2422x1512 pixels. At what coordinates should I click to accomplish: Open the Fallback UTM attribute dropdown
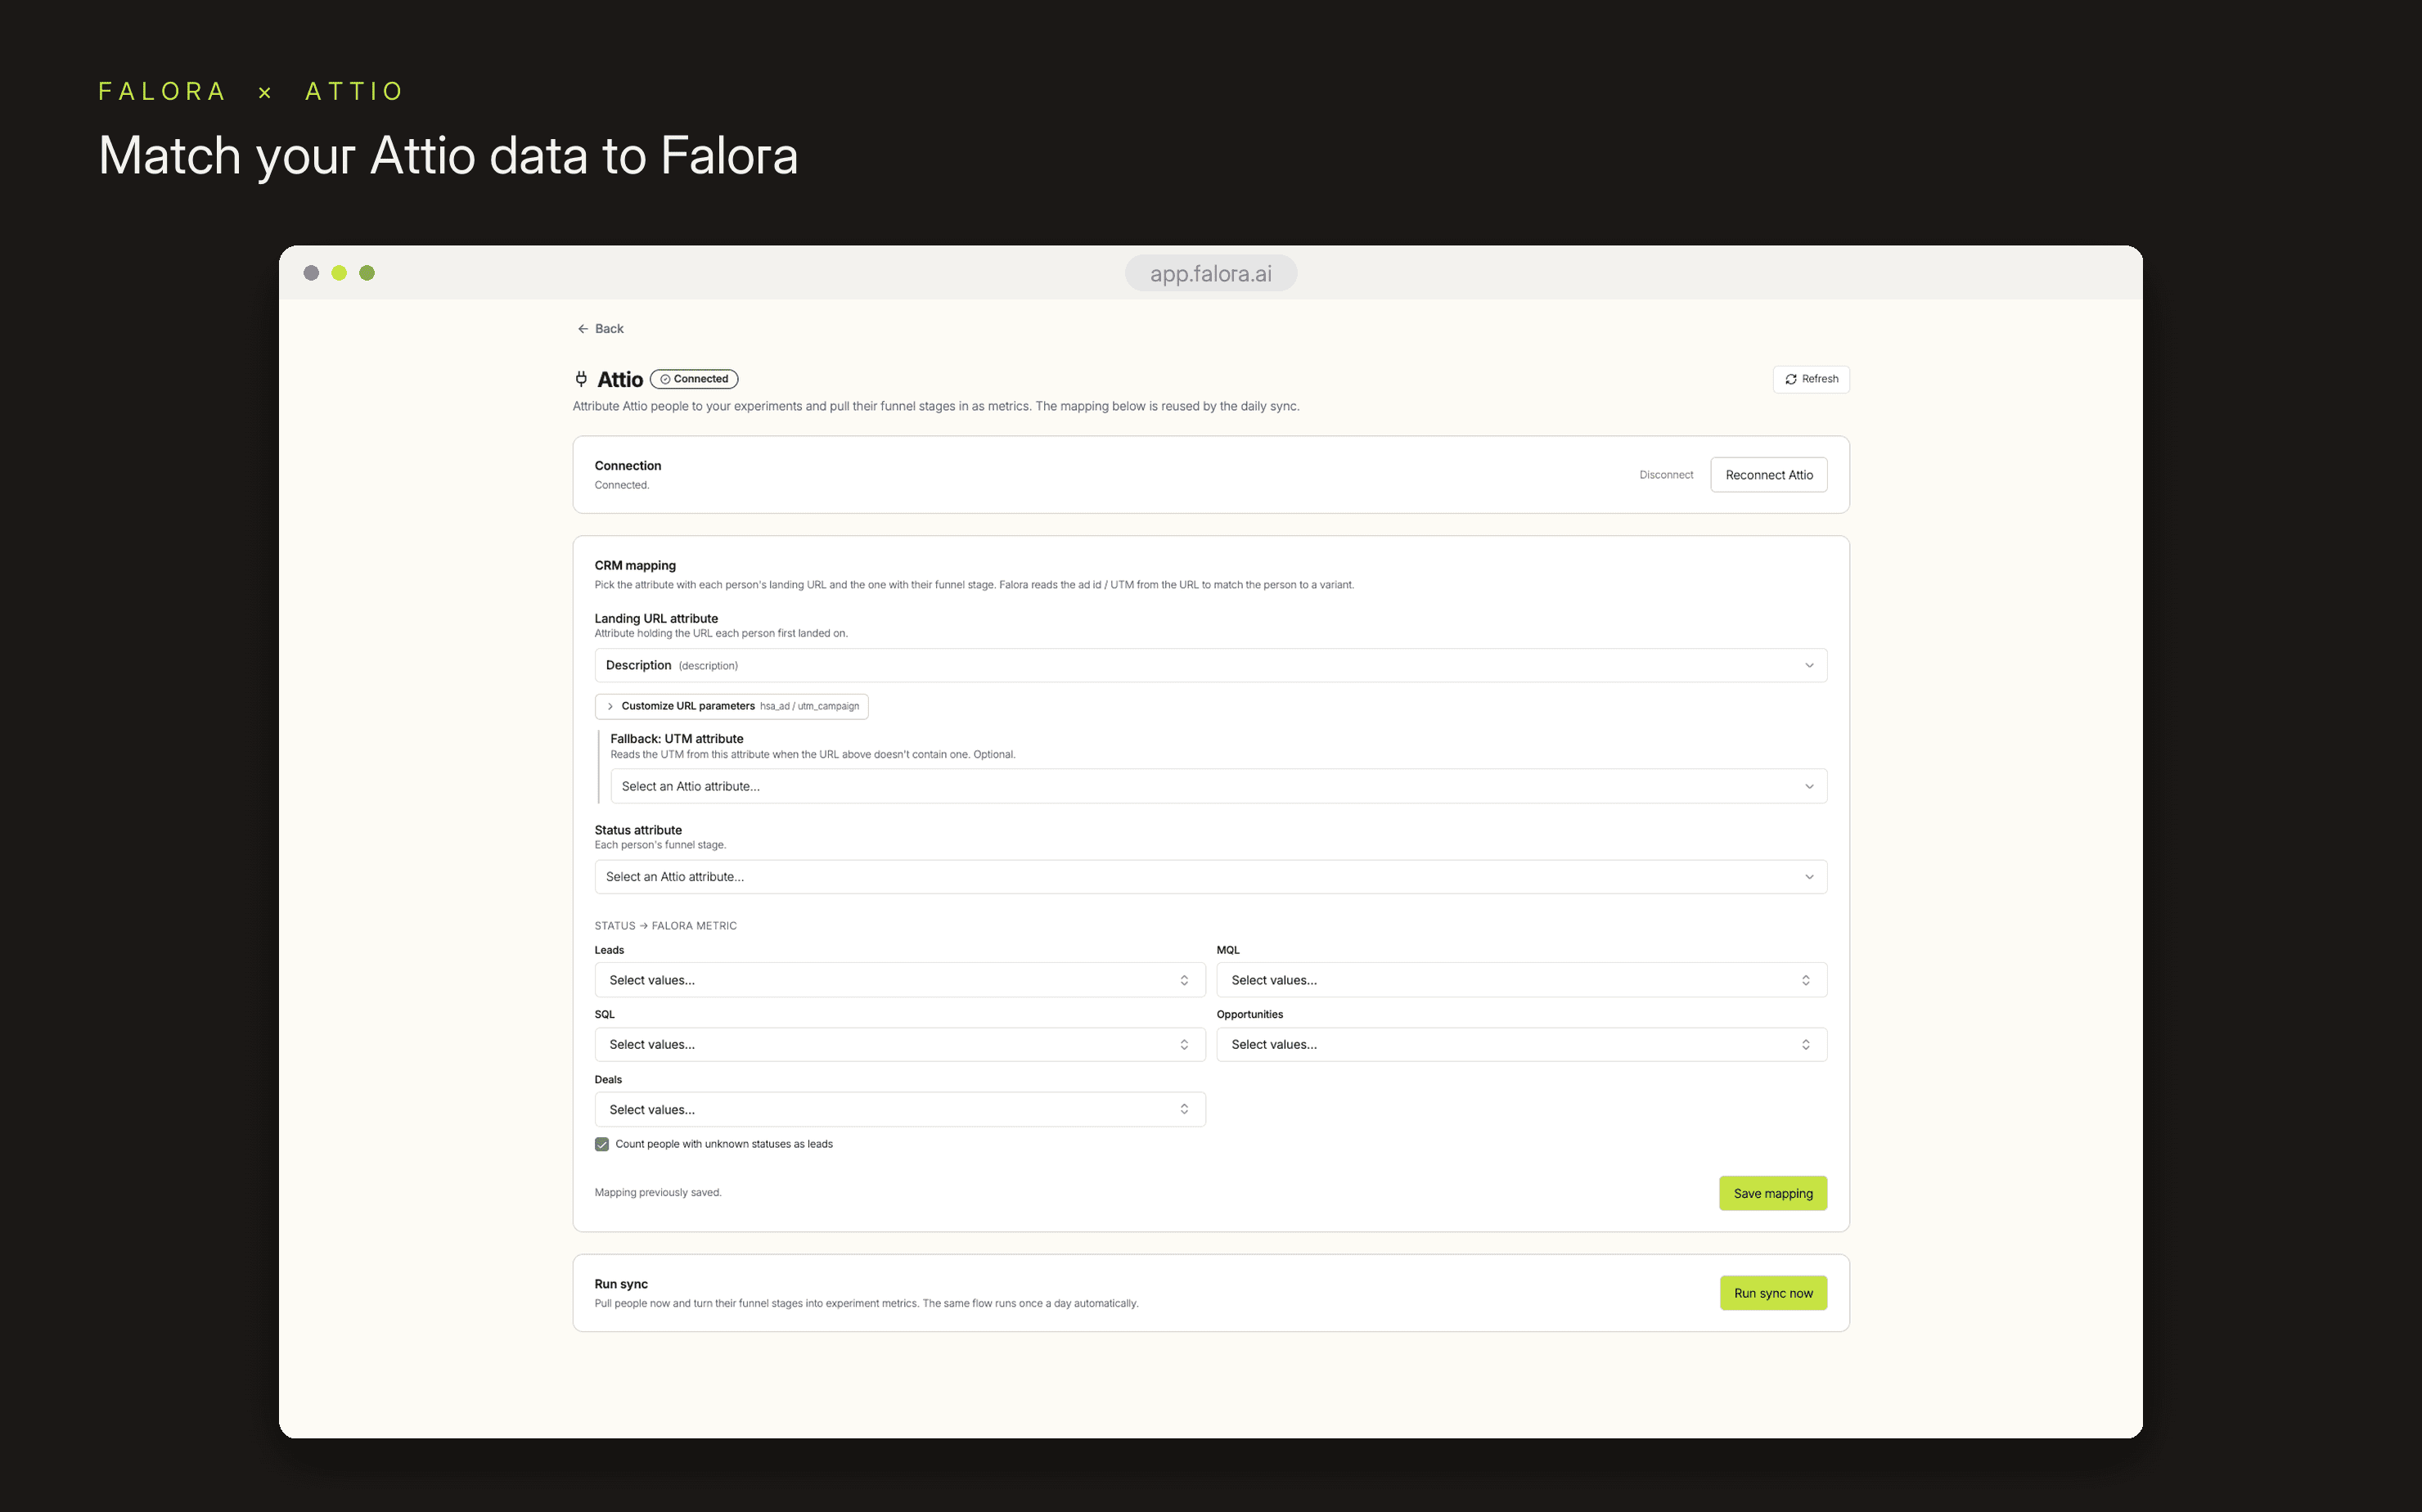coord(1218,786)
